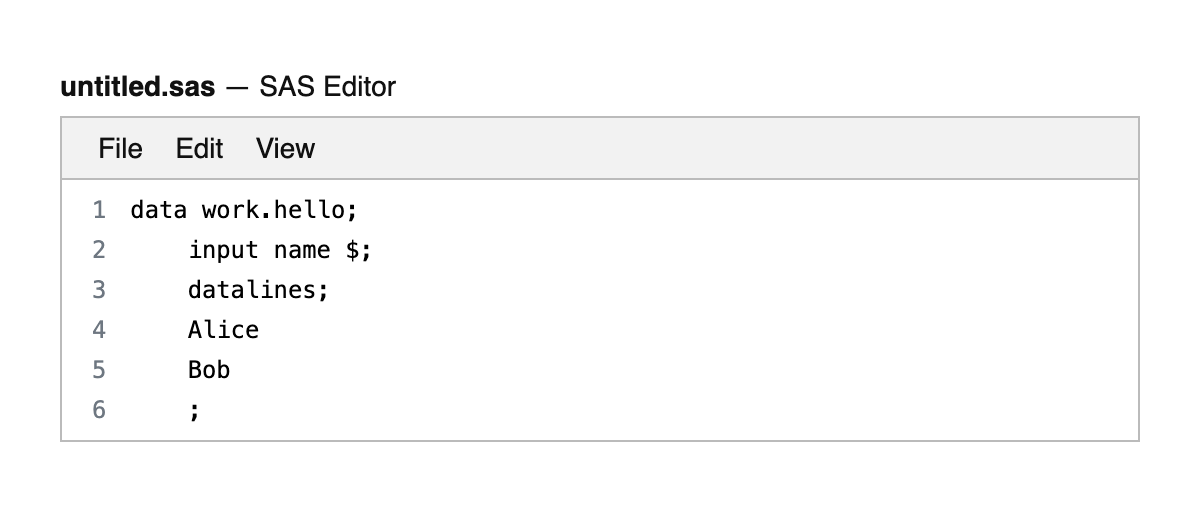
Task: Select line number 6 in the gutter
Action: click(98, 410)
